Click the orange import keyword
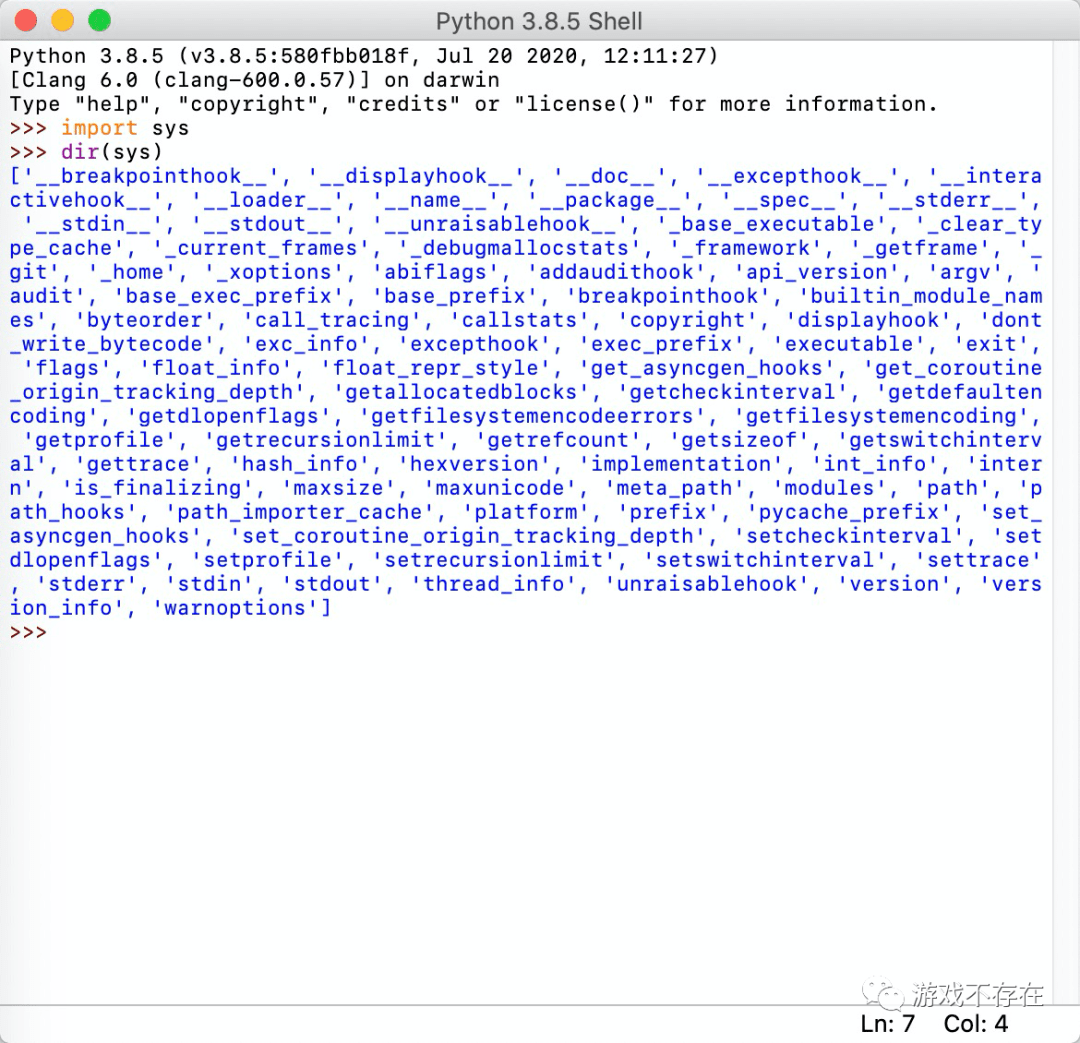This screenshot has width=1080, height=1043. (99, 128)
